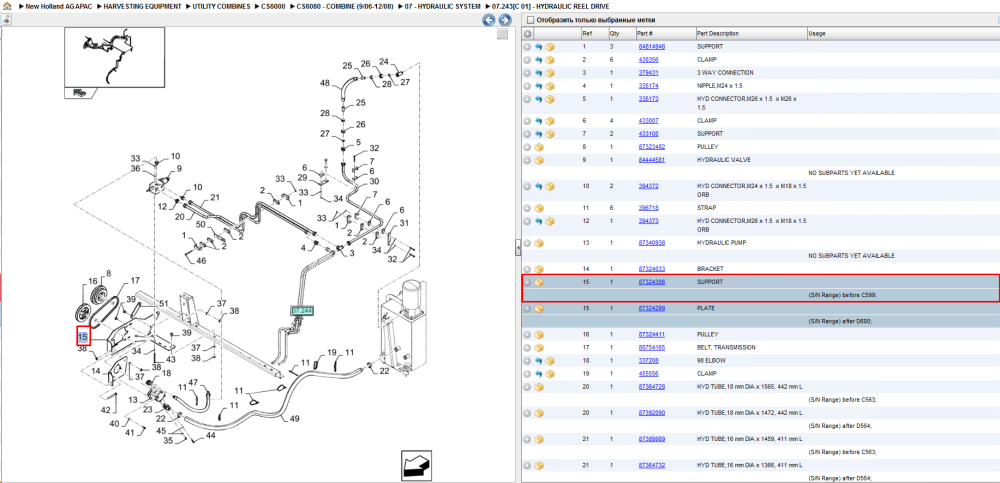Open part number 87340938 link

point(652,242)
